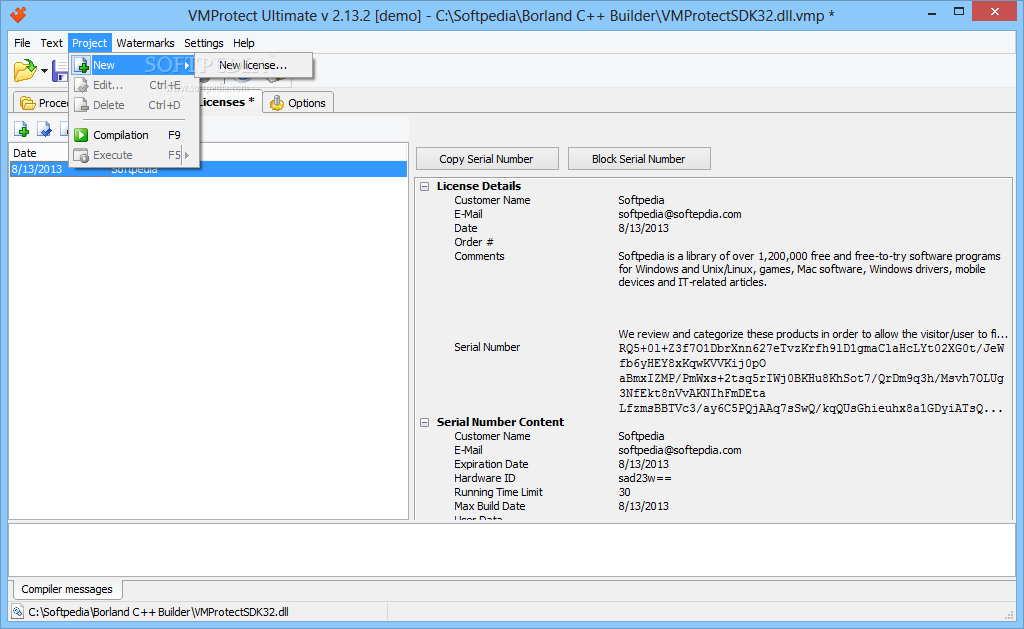
Task: Click the Comments property label
Action: (479, 256)
